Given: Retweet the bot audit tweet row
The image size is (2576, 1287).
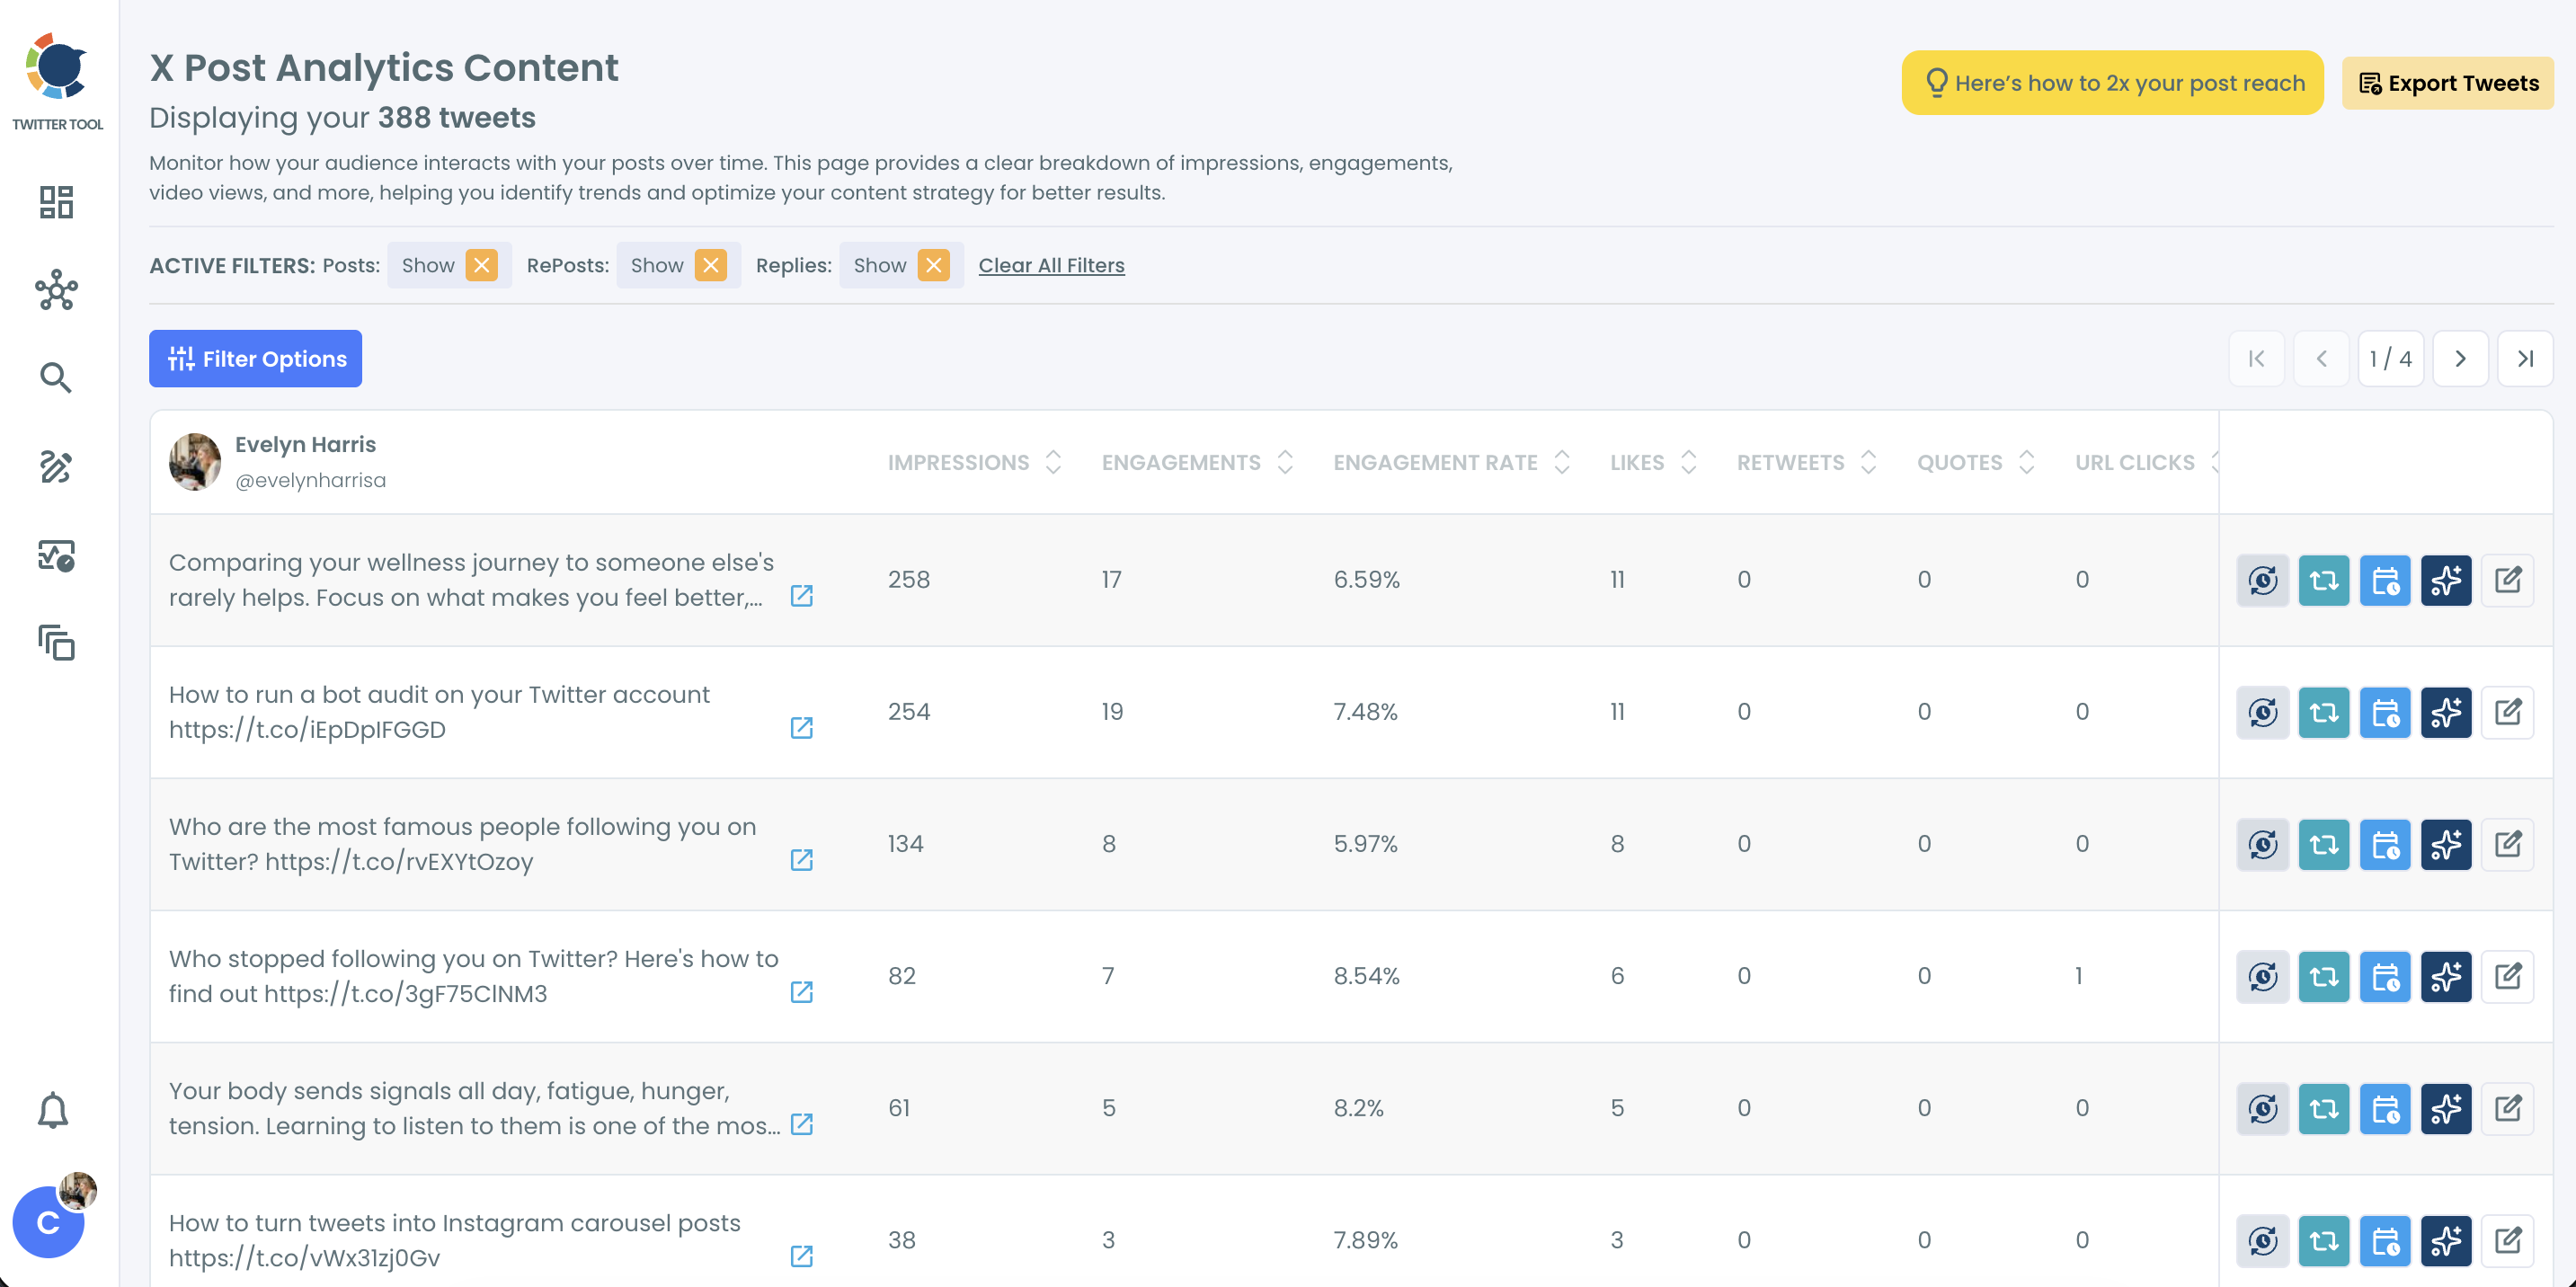Looking at the screenshot, I should (2324, 712).
